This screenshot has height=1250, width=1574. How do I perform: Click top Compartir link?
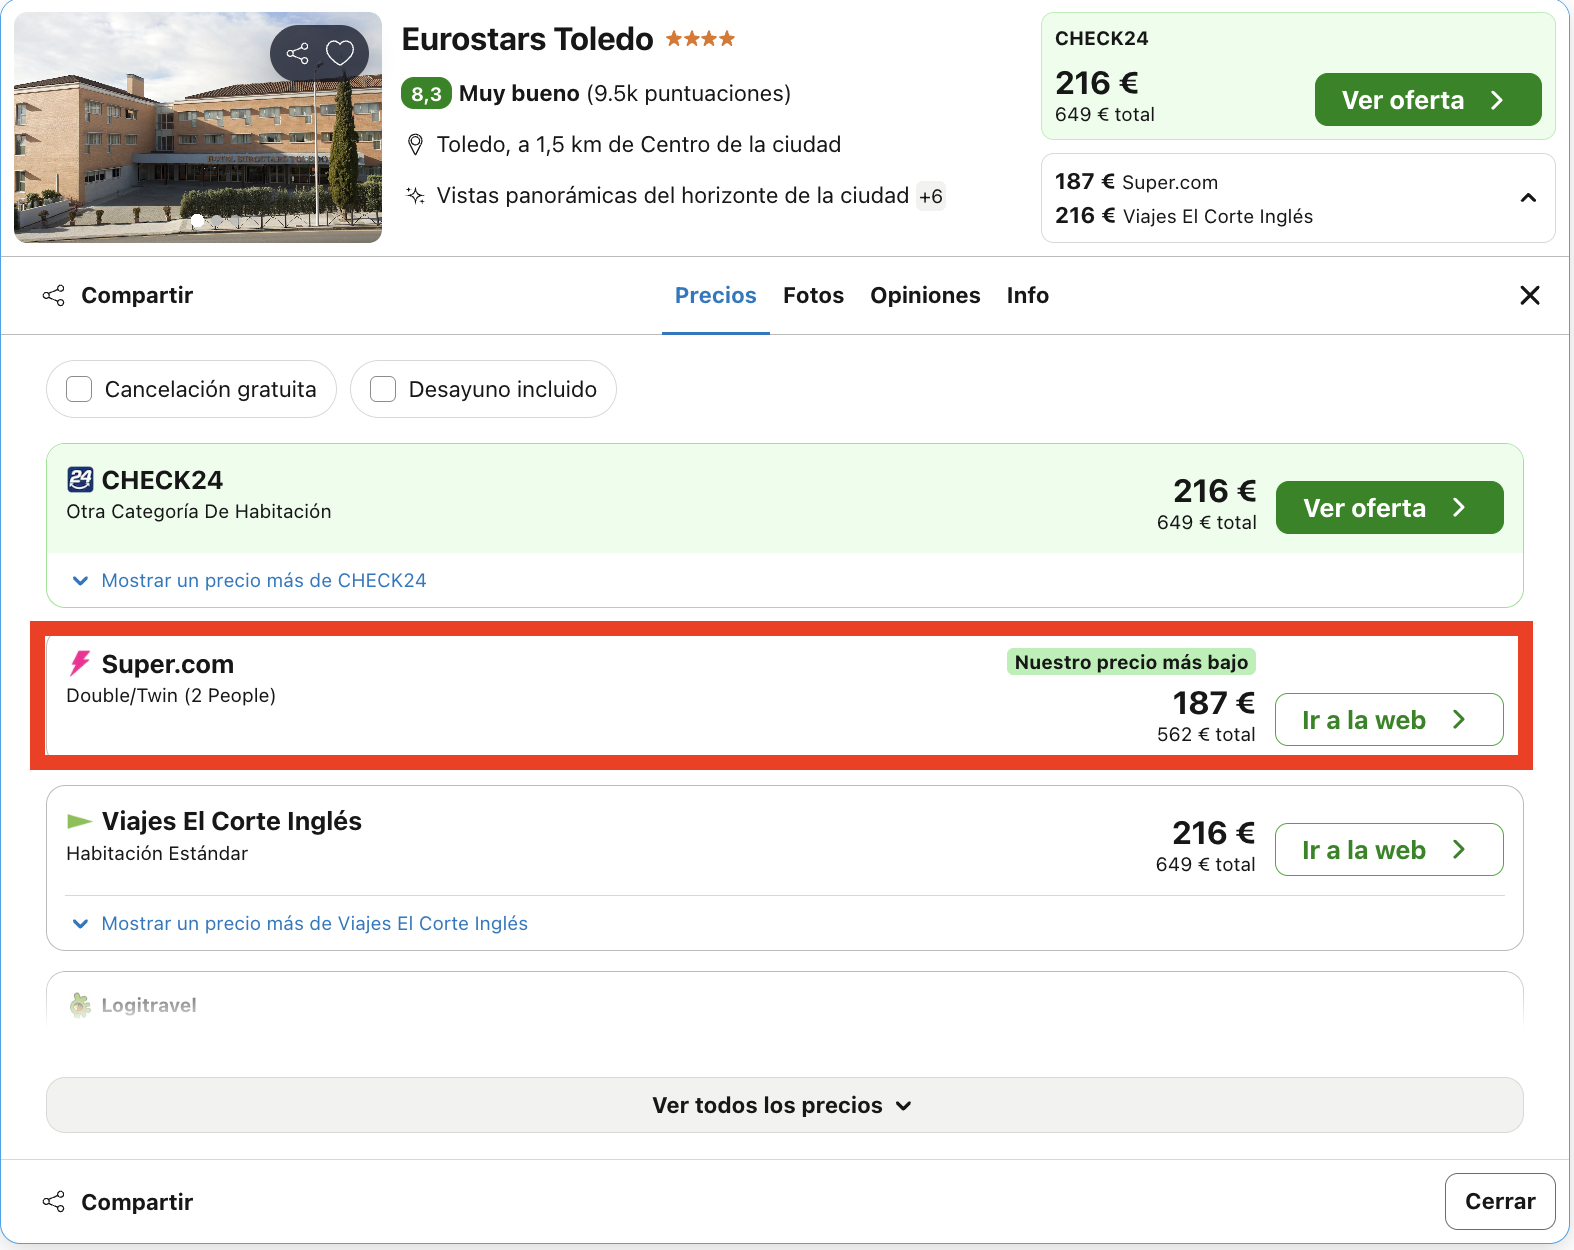(x=137, y=295)
